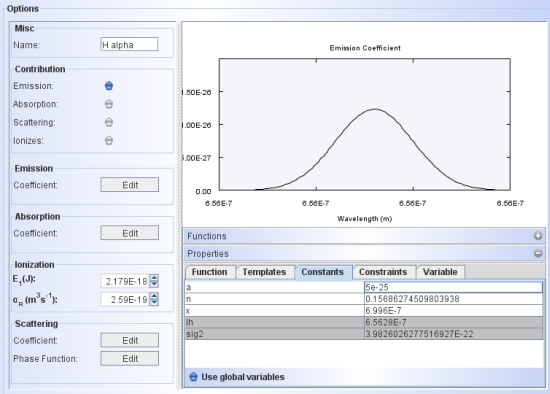This screenshot has width=550, height=394.
Task: Decrease E1(J) value with down arrow
Action: (x=154, y=284)
